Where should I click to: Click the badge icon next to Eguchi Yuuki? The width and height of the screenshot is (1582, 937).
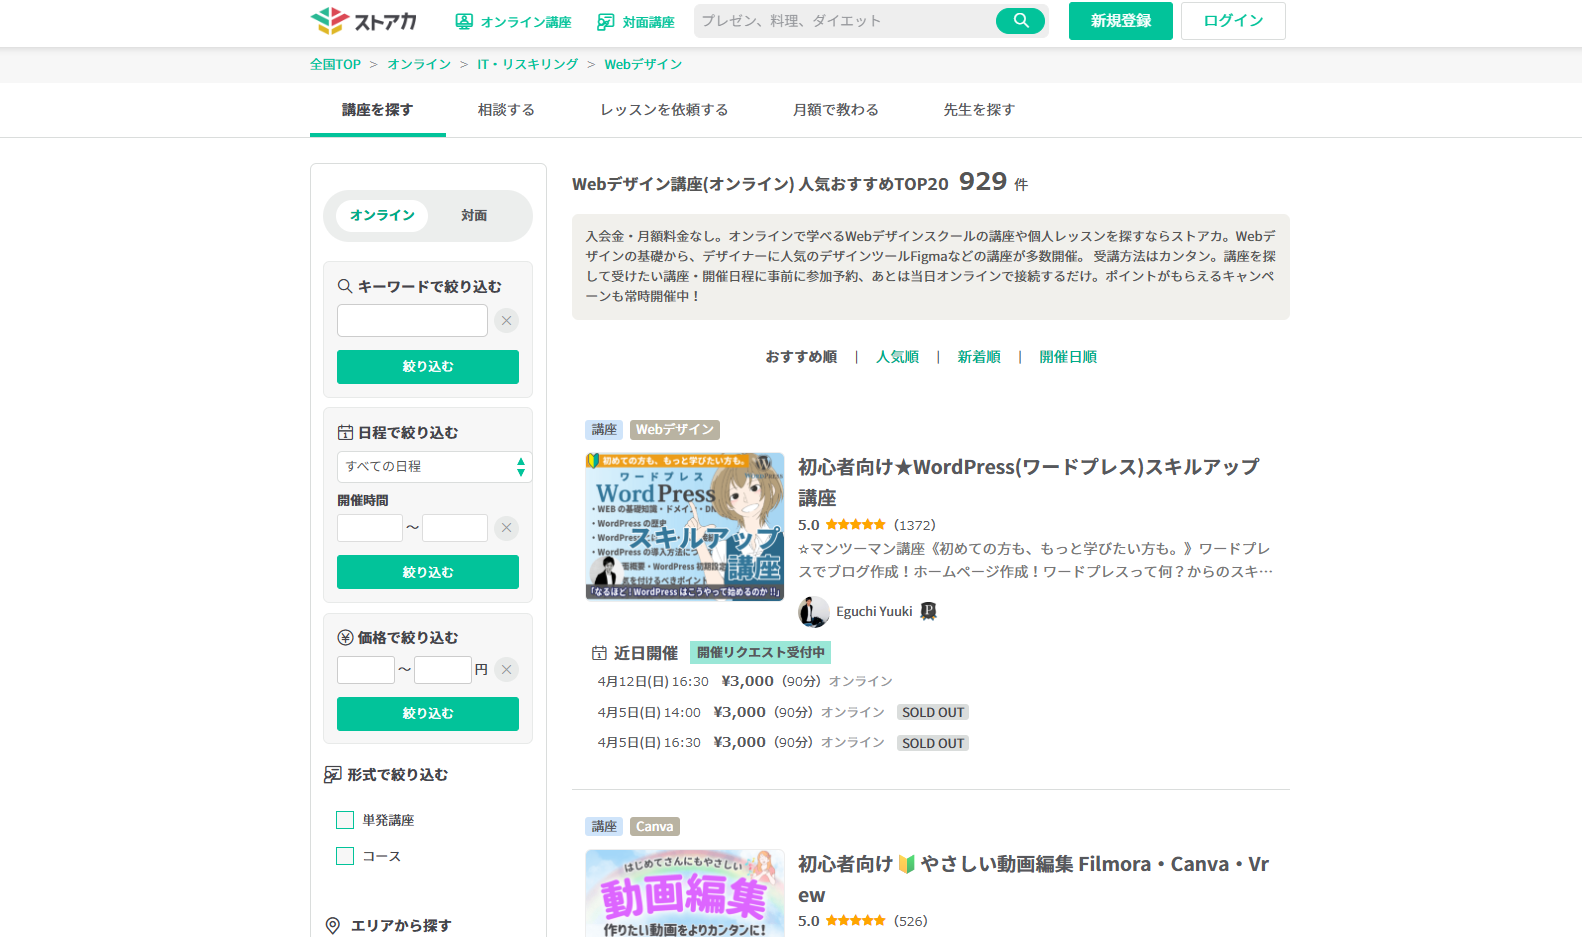coord(928,611)
